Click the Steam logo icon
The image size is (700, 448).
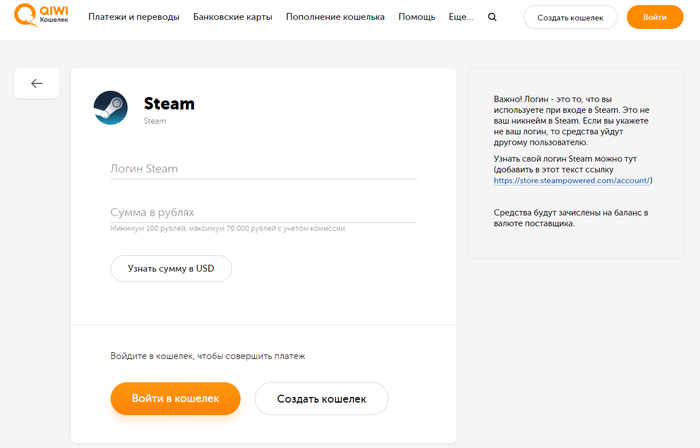point(110,108)
